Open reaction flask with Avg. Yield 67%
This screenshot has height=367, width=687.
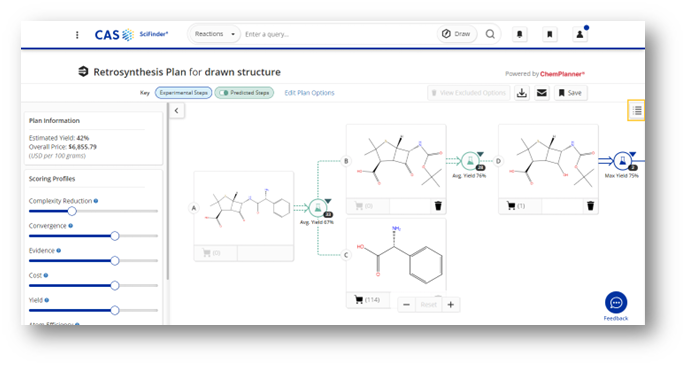click(x=318, y=208)
